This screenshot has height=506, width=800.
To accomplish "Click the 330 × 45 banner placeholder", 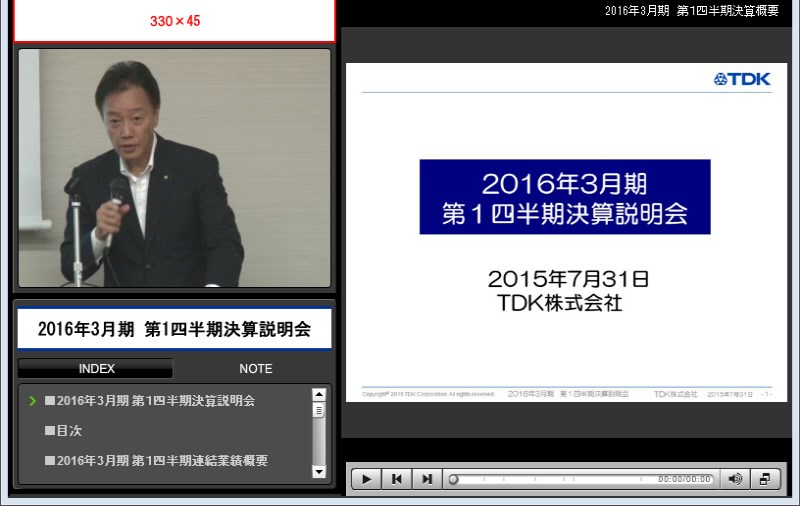I will 174,21.
